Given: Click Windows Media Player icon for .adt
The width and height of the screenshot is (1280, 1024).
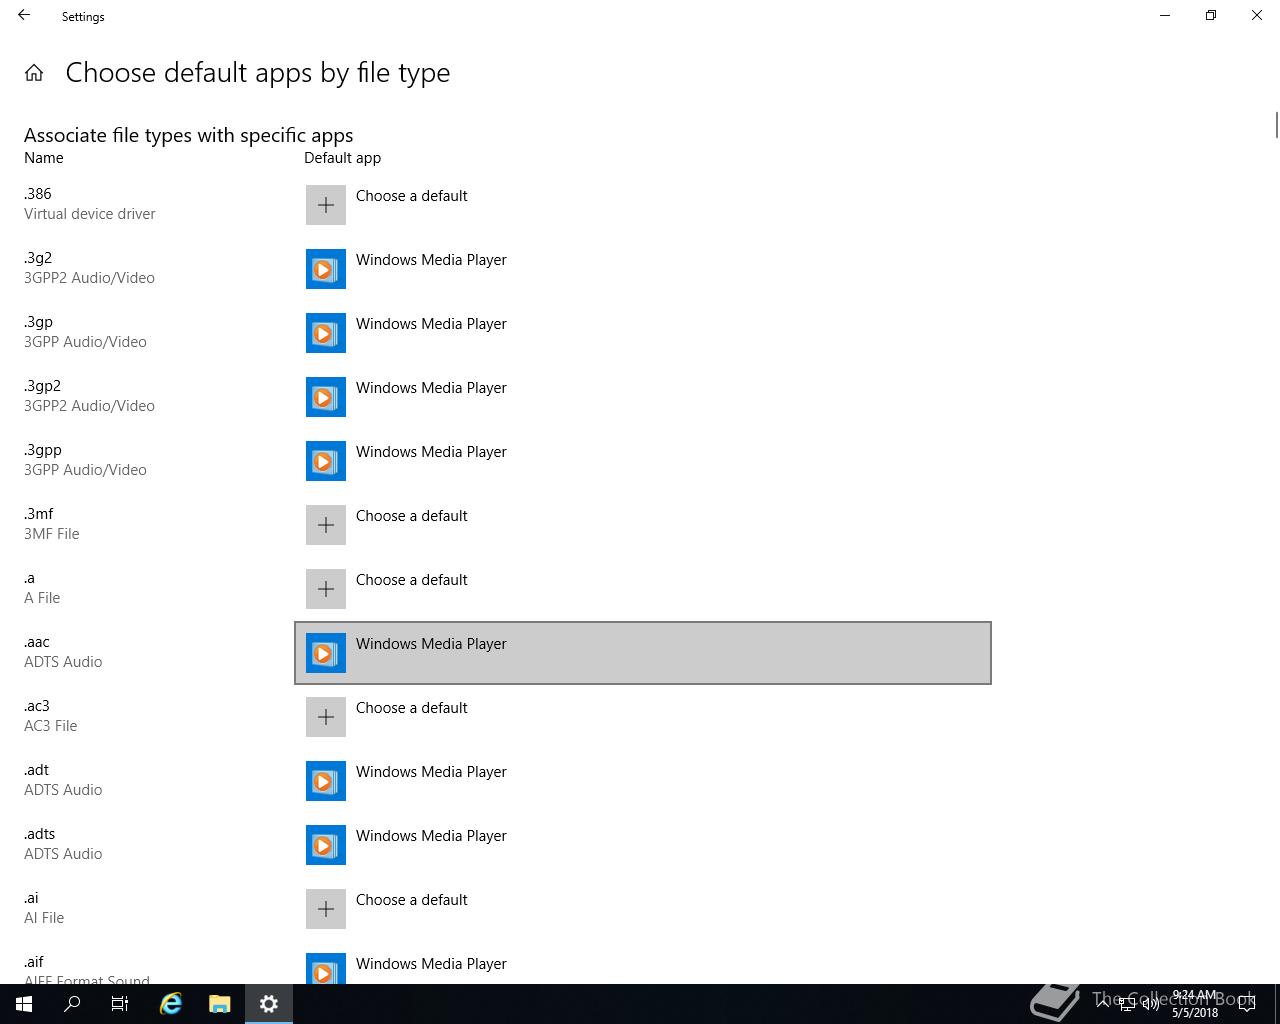Looking at the screenshot, I should click(x=326, y=781).
